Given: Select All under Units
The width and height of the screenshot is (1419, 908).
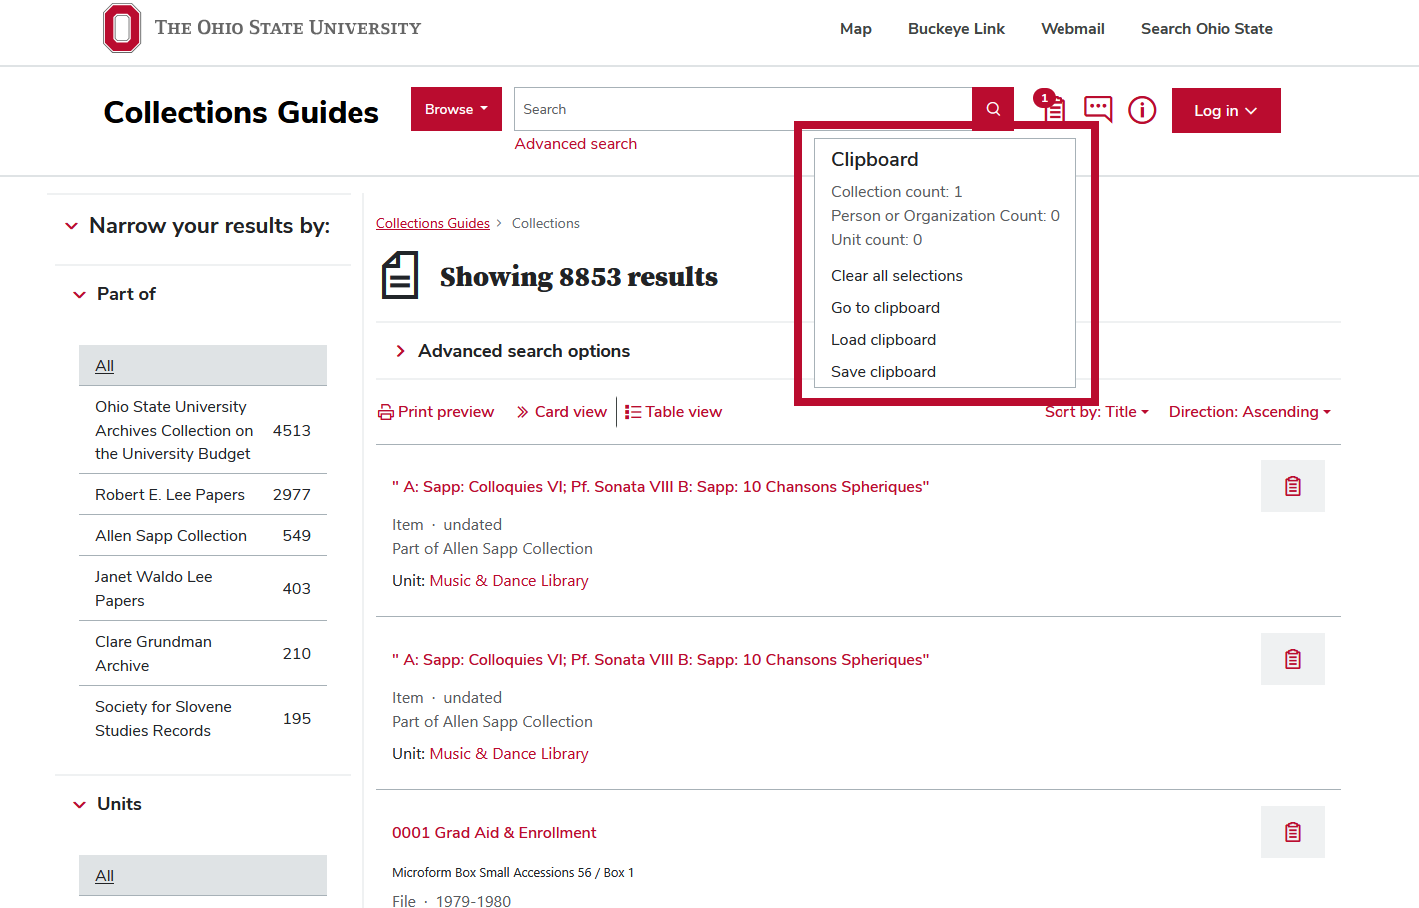Looking at the screenshot, I should pyautogui.click(x=203, y=876).
